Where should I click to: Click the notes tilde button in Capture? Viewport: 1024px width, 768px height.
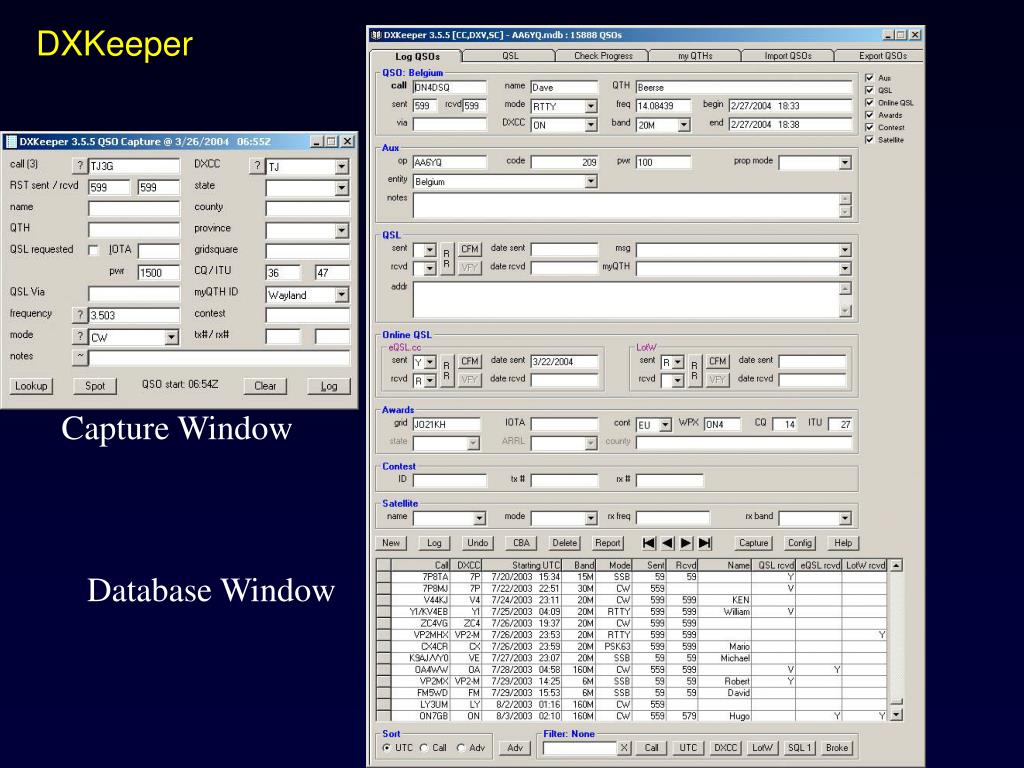[x=80, y=357]
